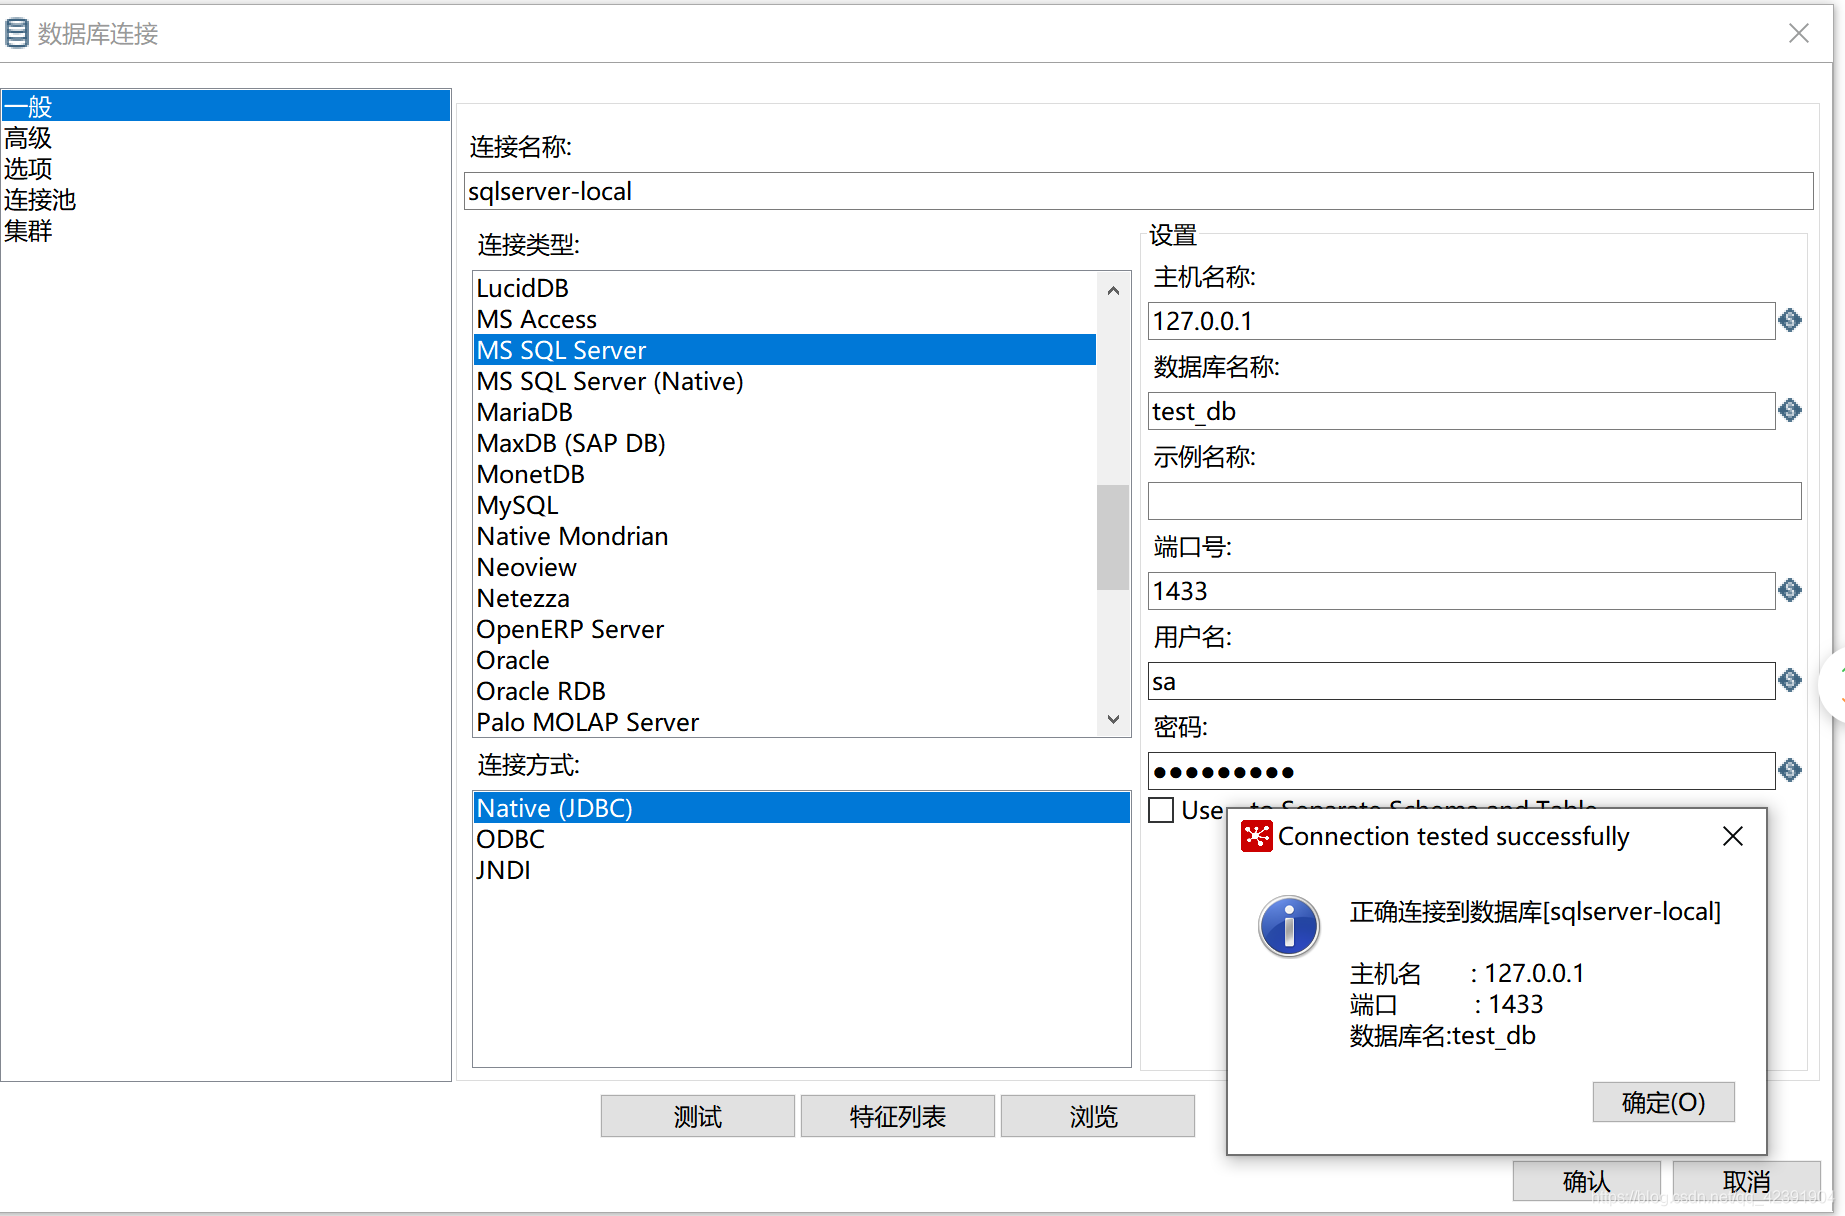Viewport: 1845px width, 1216px height.
Task: Select Neoview connection type
Action: pyautogui.click(x=785, y=567)
